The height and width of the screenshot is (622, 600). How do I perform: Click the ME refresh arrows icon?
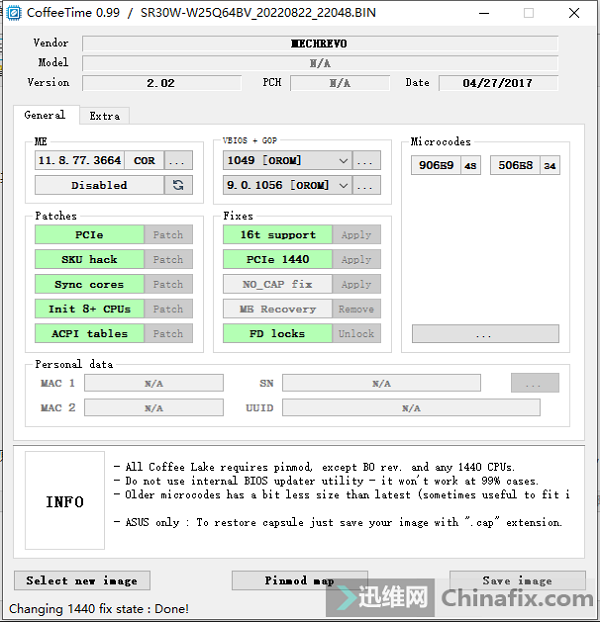[x=179, y=185]
